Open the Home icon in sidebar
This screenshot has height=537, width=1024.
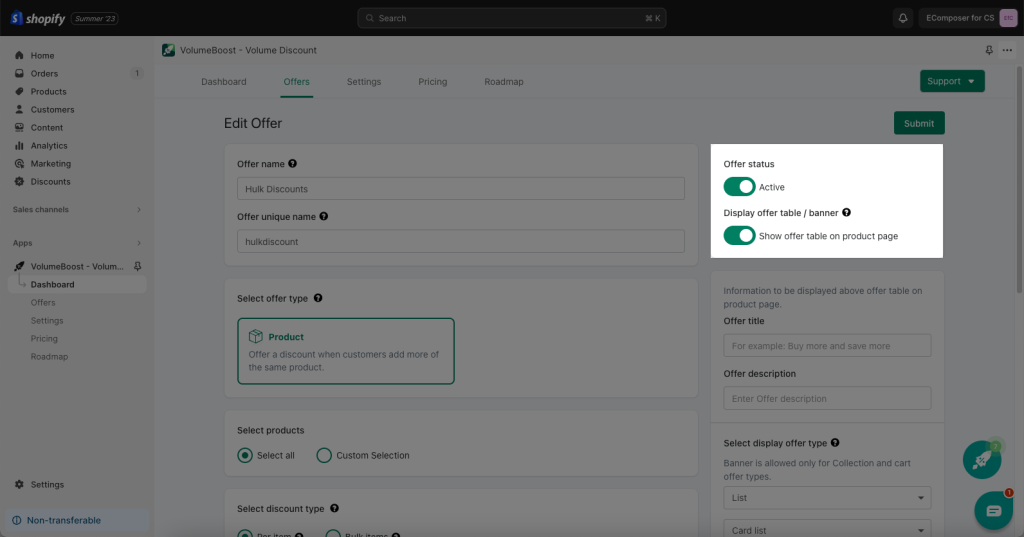pos(19,56)
